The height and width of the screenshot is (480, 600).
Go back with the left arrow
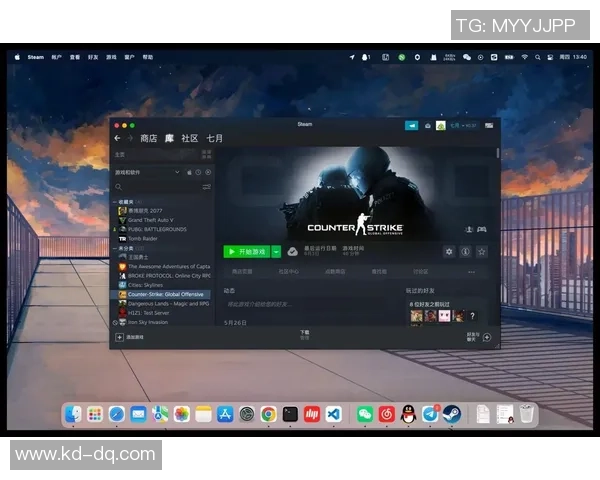click(117, 138)
